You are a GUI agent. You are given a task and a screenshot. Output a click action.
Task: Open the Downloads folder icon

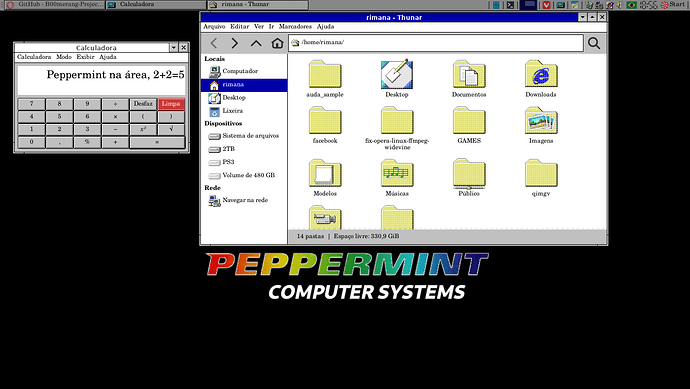541,74
